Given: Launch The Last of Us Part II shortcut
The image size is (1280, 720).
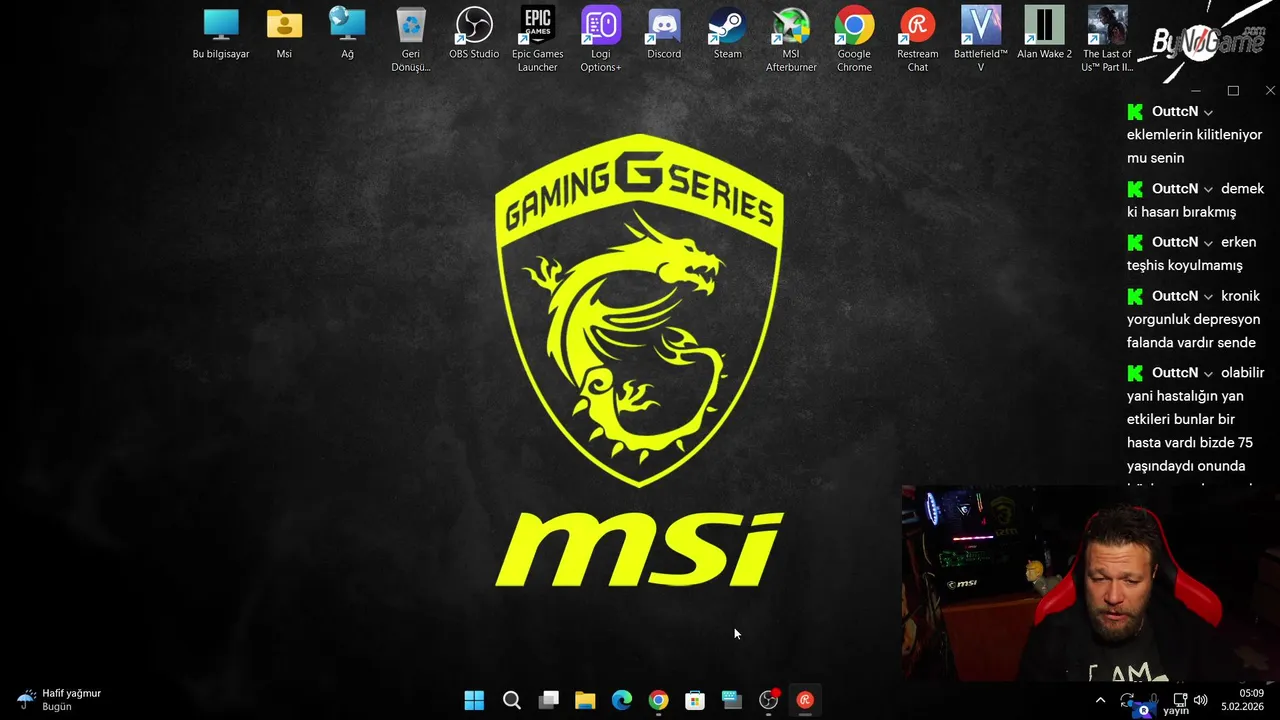Looking at the screenshot, I should click(x=1107, y=39).
